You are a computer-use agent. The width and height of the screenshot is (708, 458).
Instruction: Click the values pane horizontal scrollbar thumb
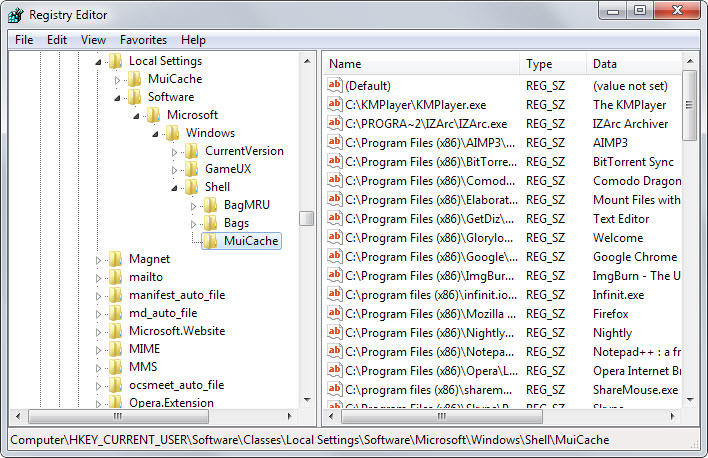tap(442, 416)
